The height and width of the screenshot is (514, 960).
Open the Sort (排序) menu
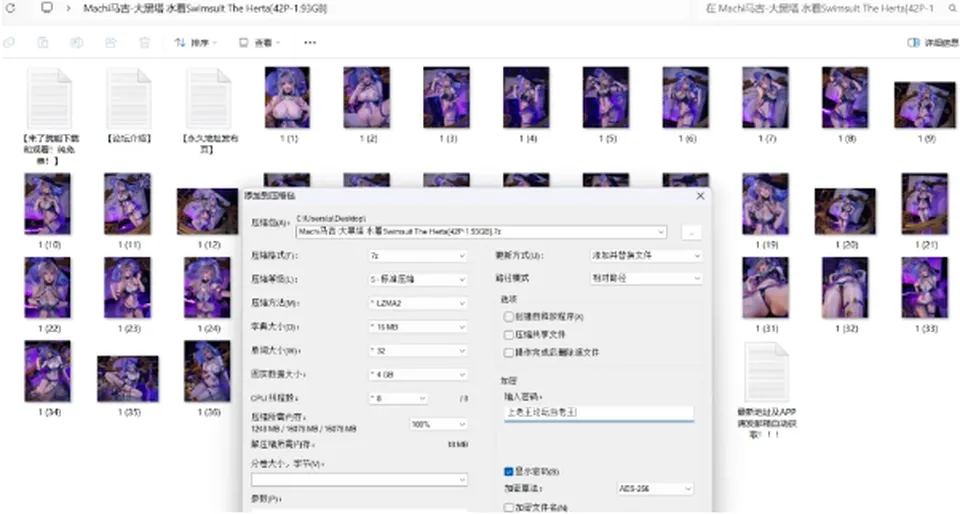click(195, 43)
